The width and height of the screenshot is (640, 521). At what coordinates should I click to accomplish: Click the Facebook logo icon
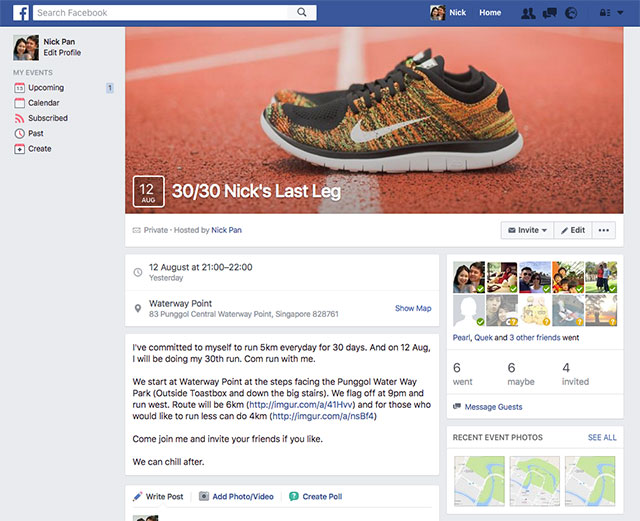20,13
